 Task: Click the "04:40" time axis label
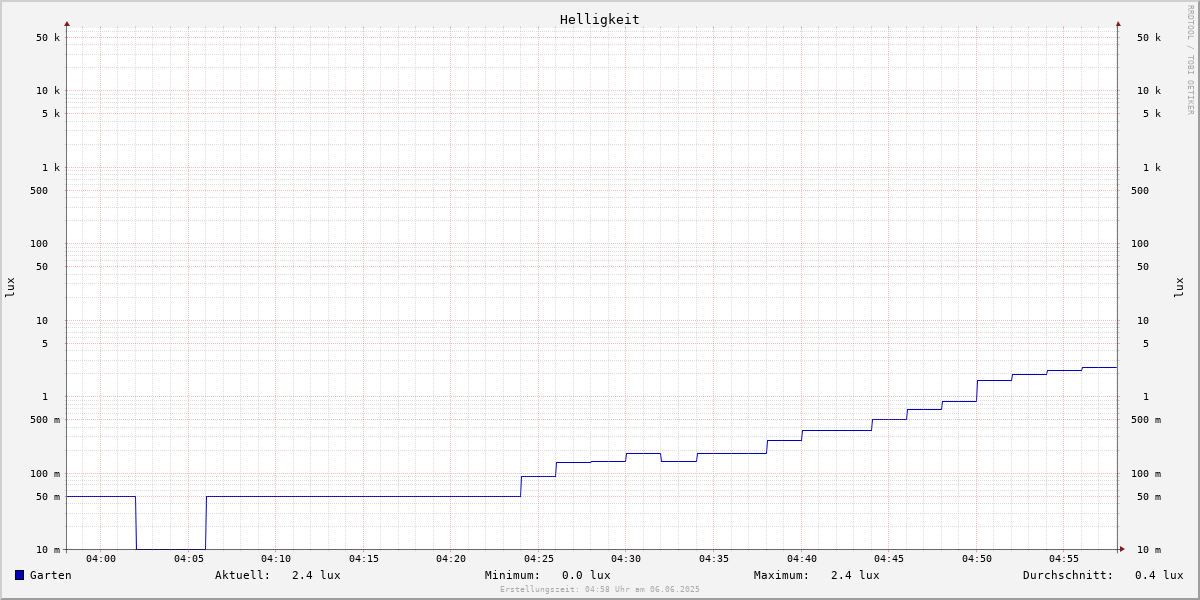pos(802,559)
